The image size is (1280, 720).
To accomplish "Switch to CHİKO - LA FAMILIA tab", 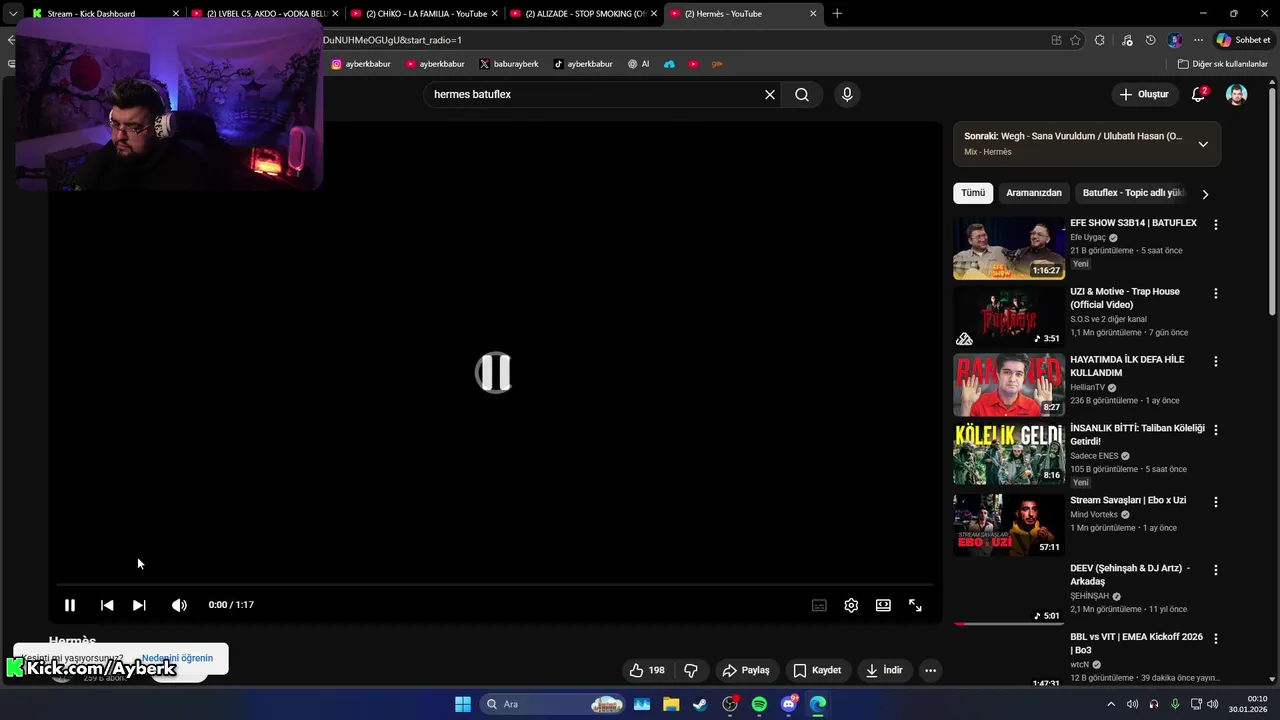I will tap(424, 14).
